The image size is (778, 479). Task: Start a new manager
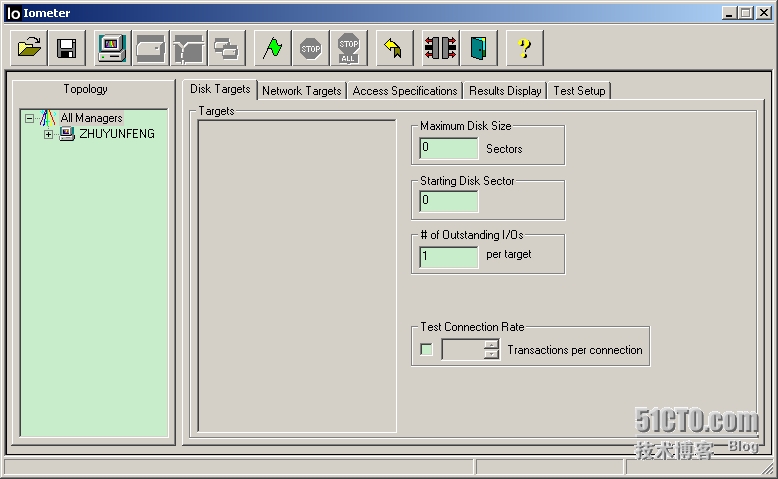coord(113,48)
